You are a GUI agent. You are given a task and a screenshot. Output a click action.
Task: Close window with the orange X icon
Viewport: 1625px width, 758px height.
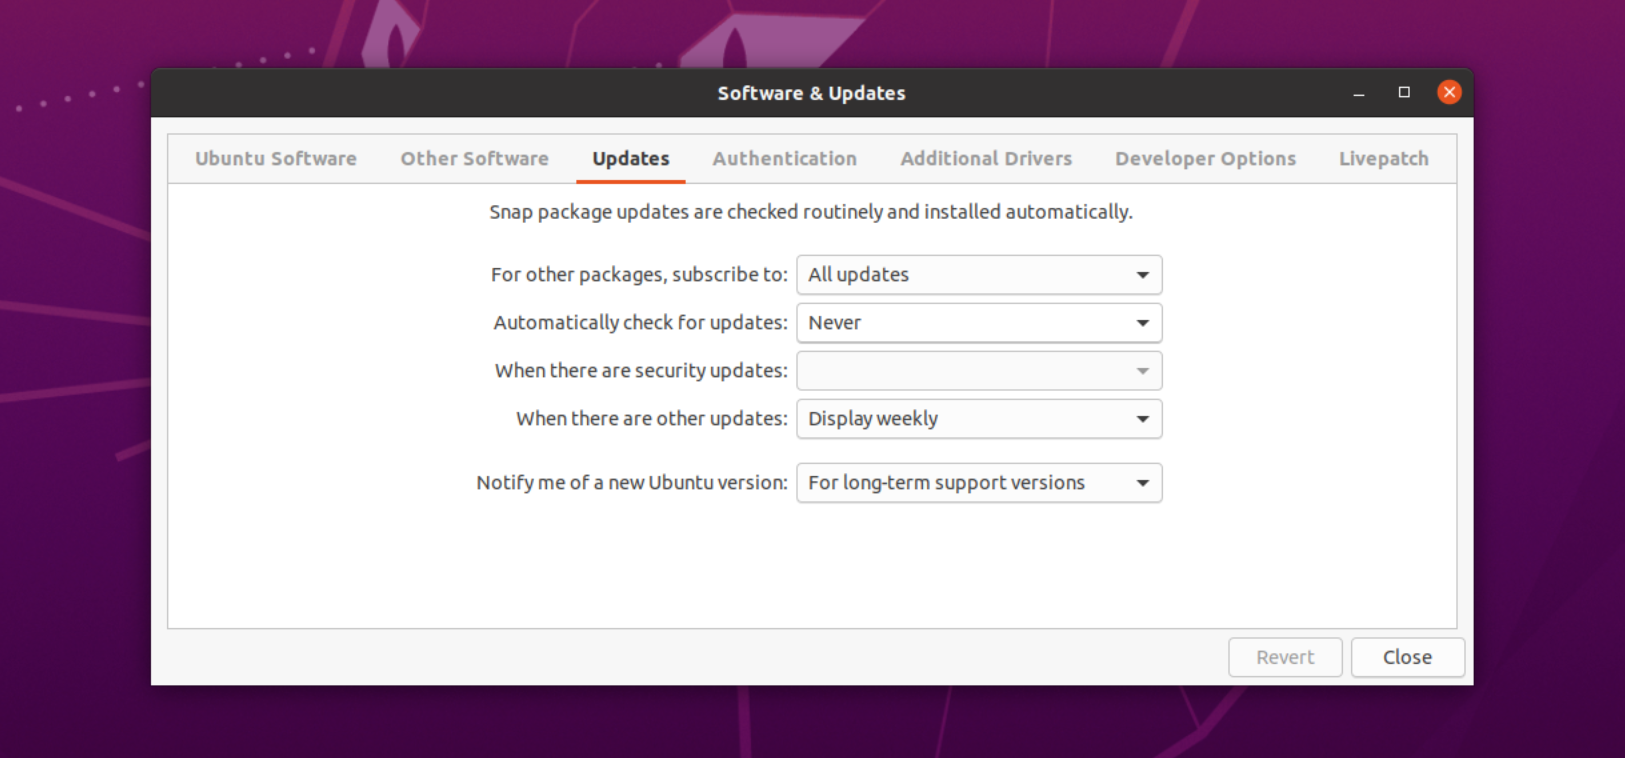coord(1449,92)
